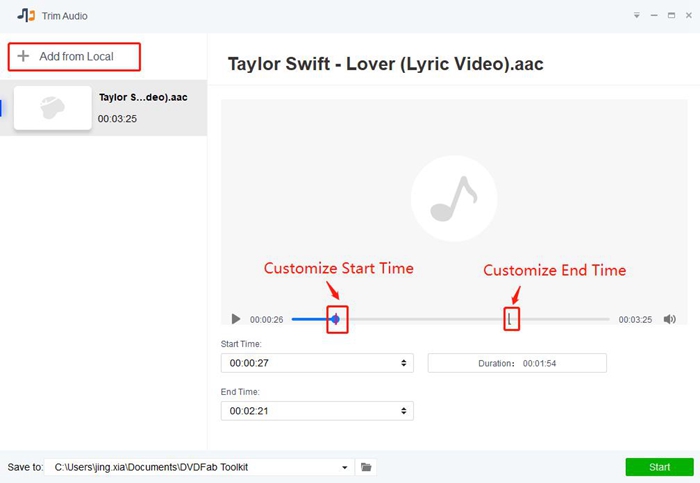This screenshot has width=700, height=483.
Task: Mute audio with the speaker icon
Action: point(669,320)
